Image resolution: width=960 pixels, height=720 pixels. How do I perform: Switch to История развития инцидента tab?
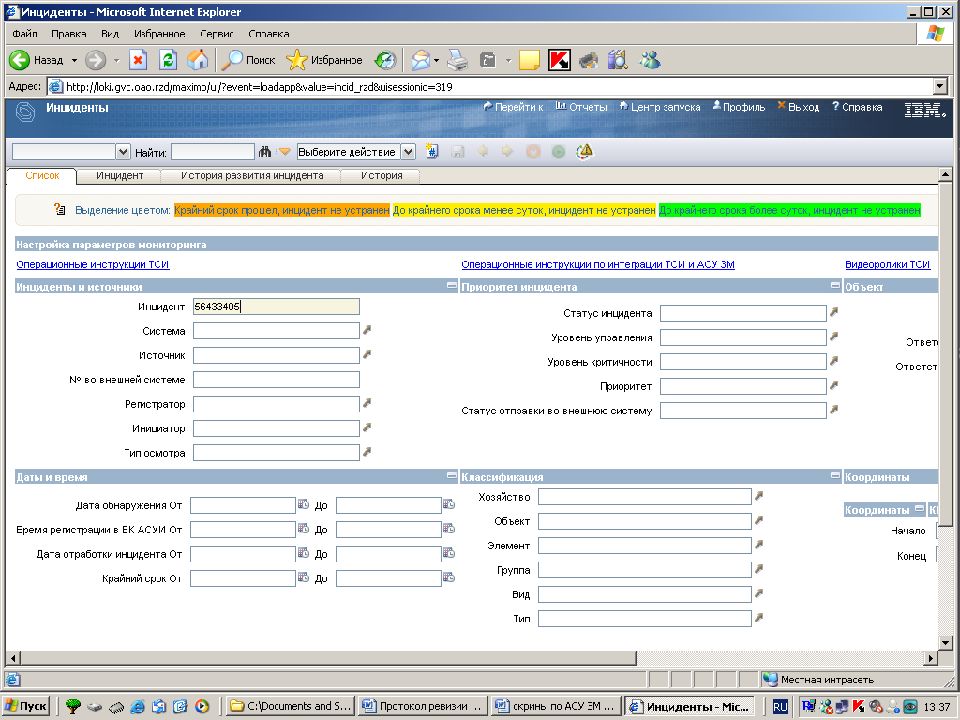252,176
